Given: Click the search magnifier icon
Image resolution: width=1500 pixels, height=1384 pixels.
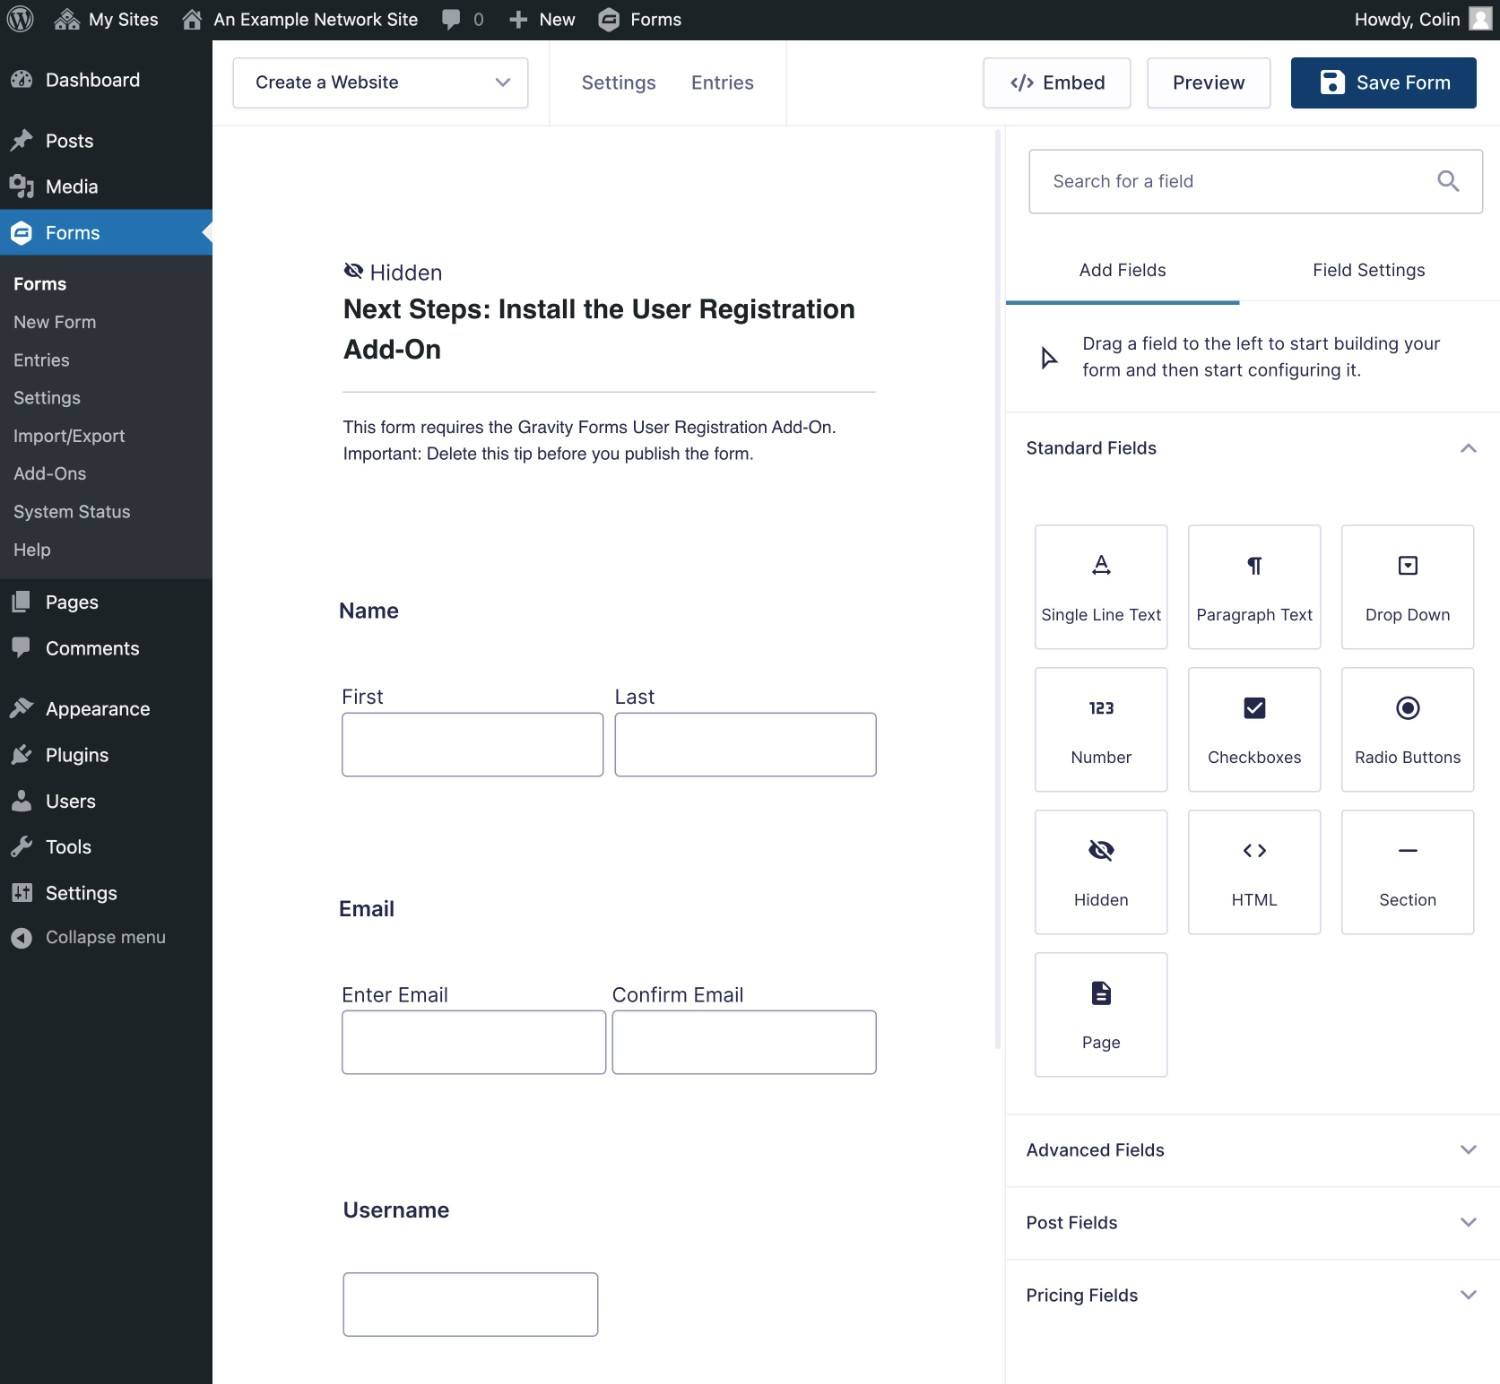Looking at the screenshot, I should click(x=1448, y=181).
